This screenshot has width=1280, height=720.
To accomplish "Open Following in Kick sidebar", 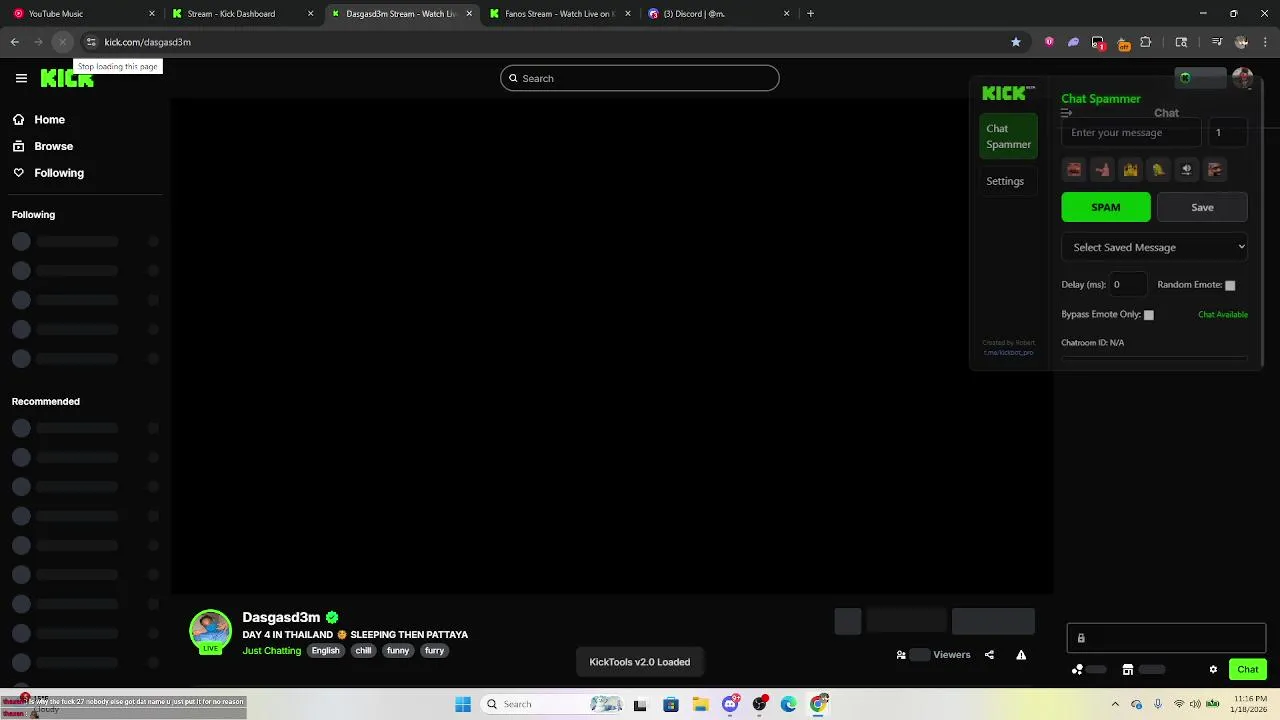I will click(x=59, y=173).
